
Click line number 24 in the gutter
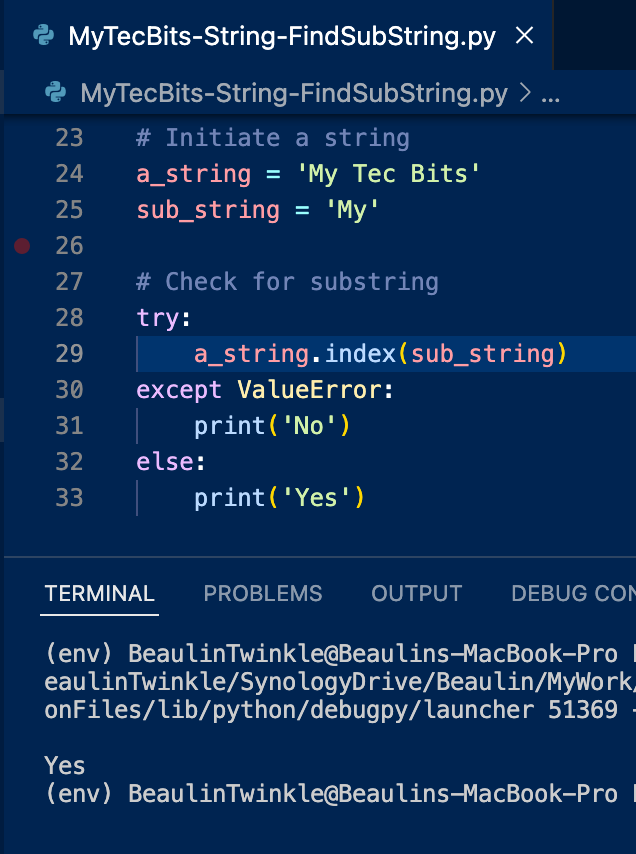[69, 174]
